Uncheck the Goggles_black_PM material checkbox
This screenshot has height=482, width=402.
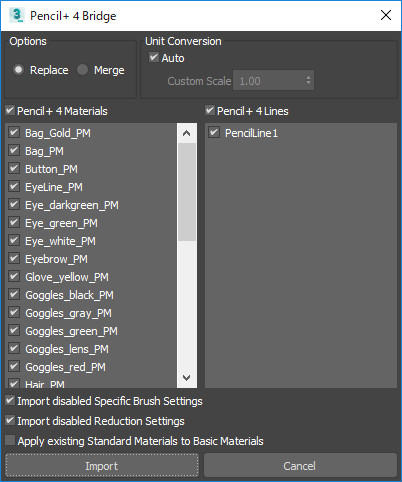14,295
